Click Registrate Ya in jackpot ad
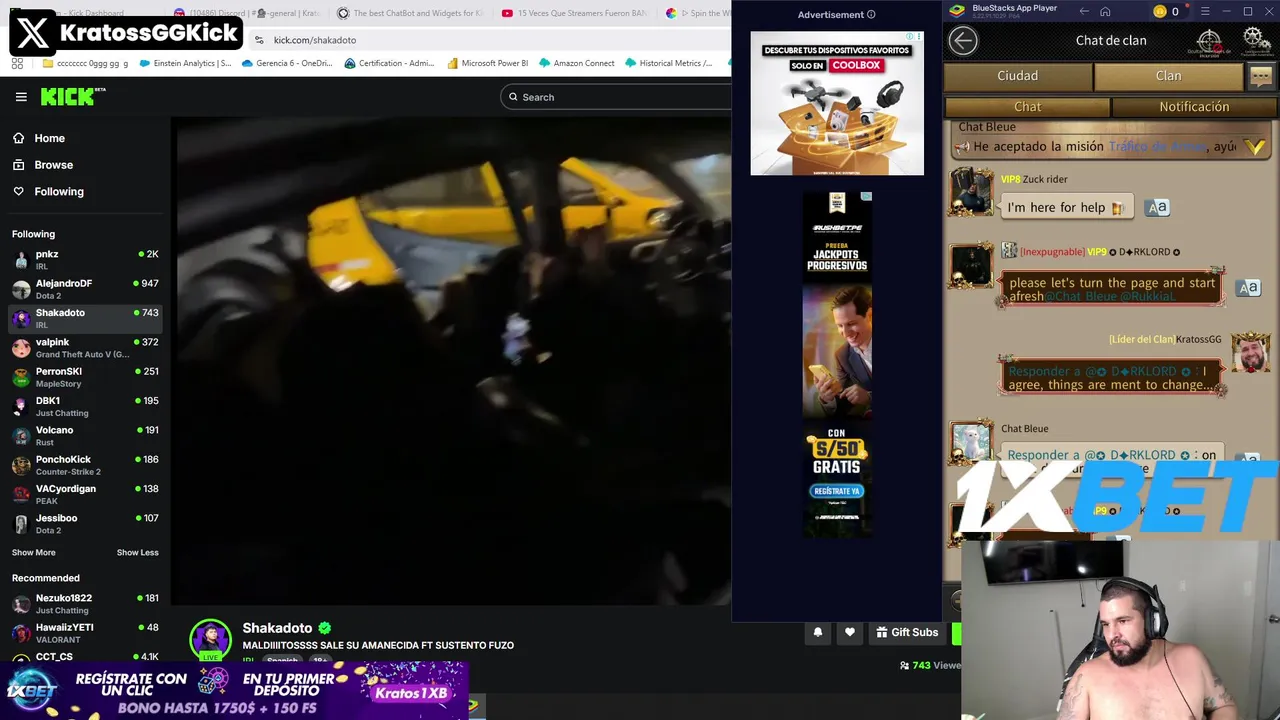 (x=837, y=491)
